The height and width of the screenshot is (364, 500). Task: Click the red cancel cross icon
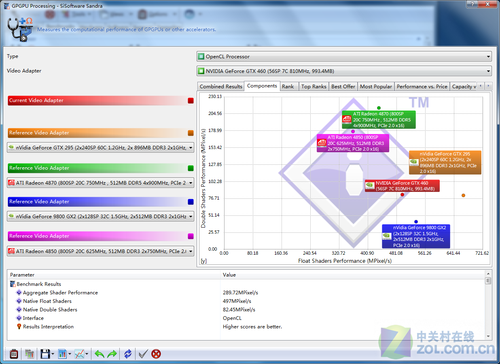(156, 354)
